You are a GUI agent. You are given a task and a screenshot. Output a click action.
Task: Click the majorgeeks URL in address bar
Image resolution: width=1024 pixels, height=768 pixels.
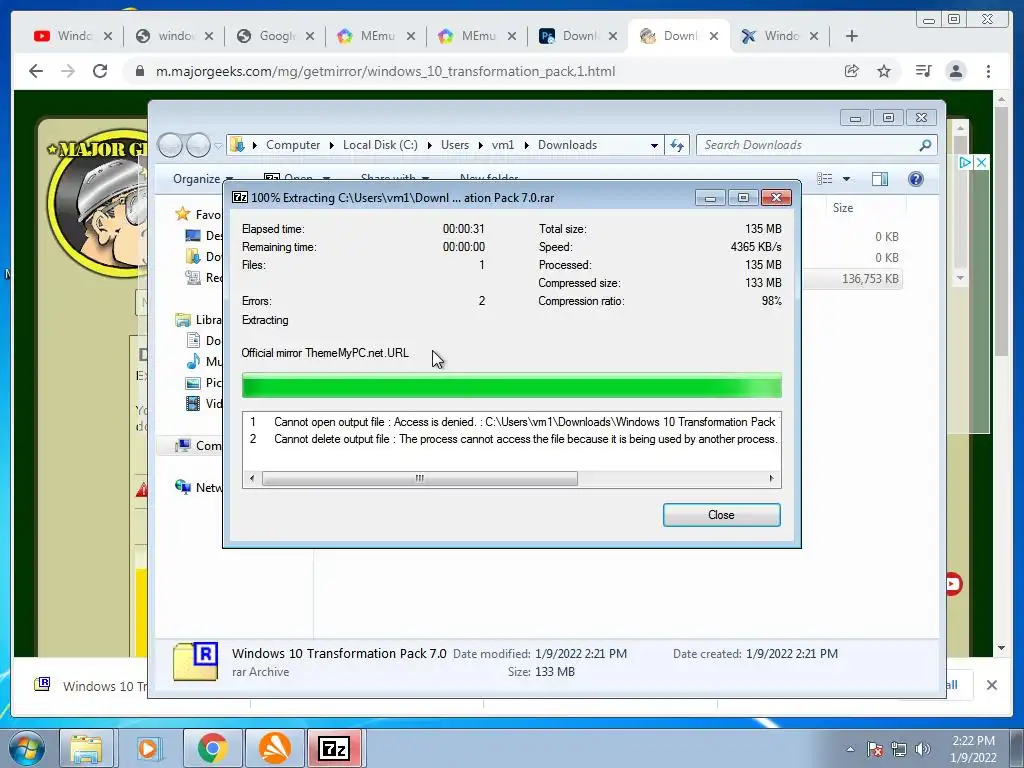(x=385, y=71)
